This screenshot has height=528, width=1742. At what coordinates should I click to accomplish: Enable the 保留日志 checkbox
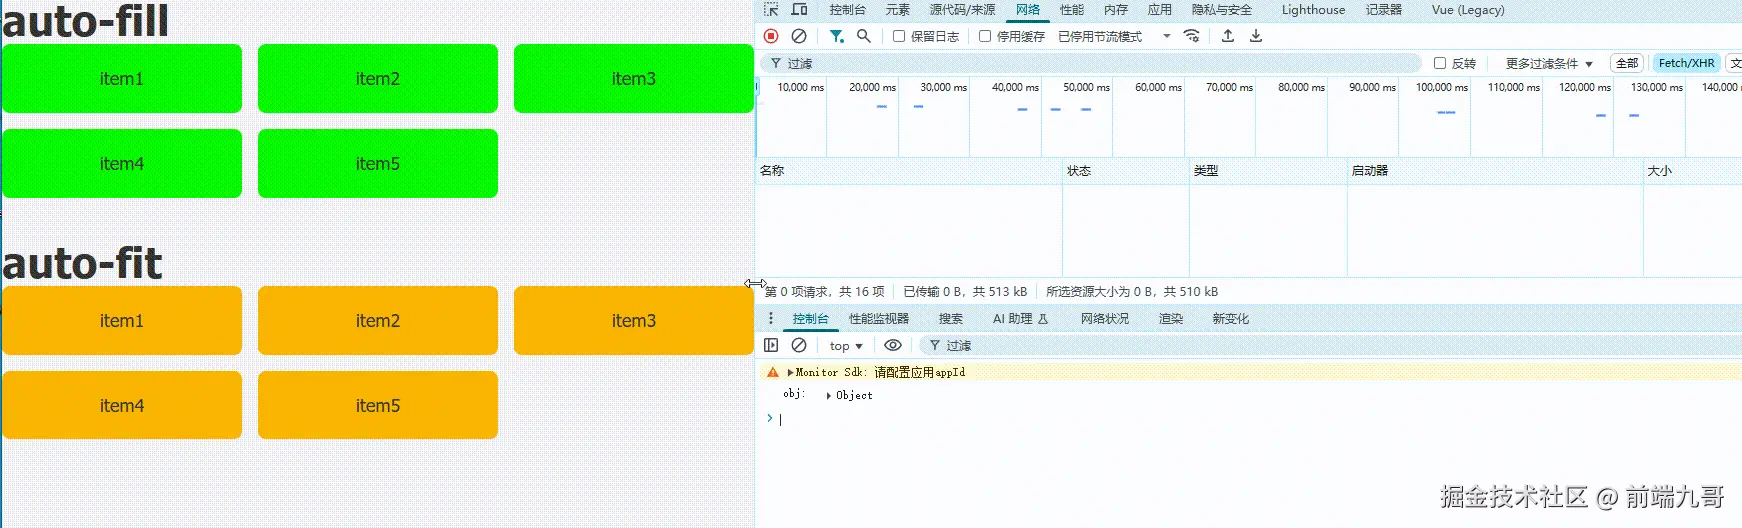899,36
